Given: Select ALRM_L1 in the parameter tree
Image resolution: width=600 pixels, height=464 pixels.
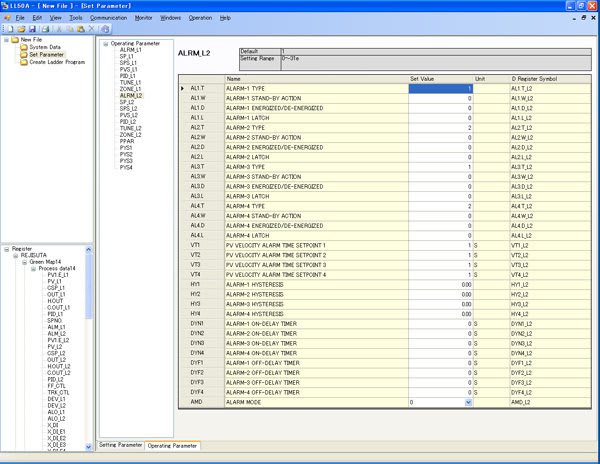Looking at the screenshot, I should (130, 50).
